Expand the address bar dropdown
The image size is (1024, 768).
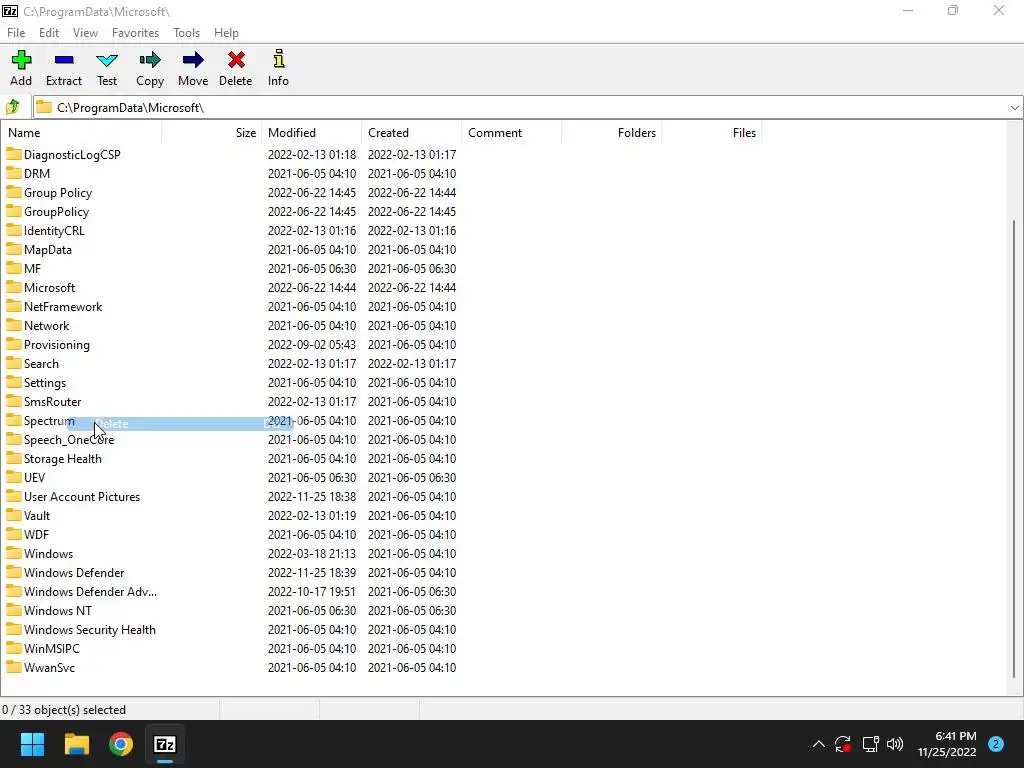point(1014,108)
